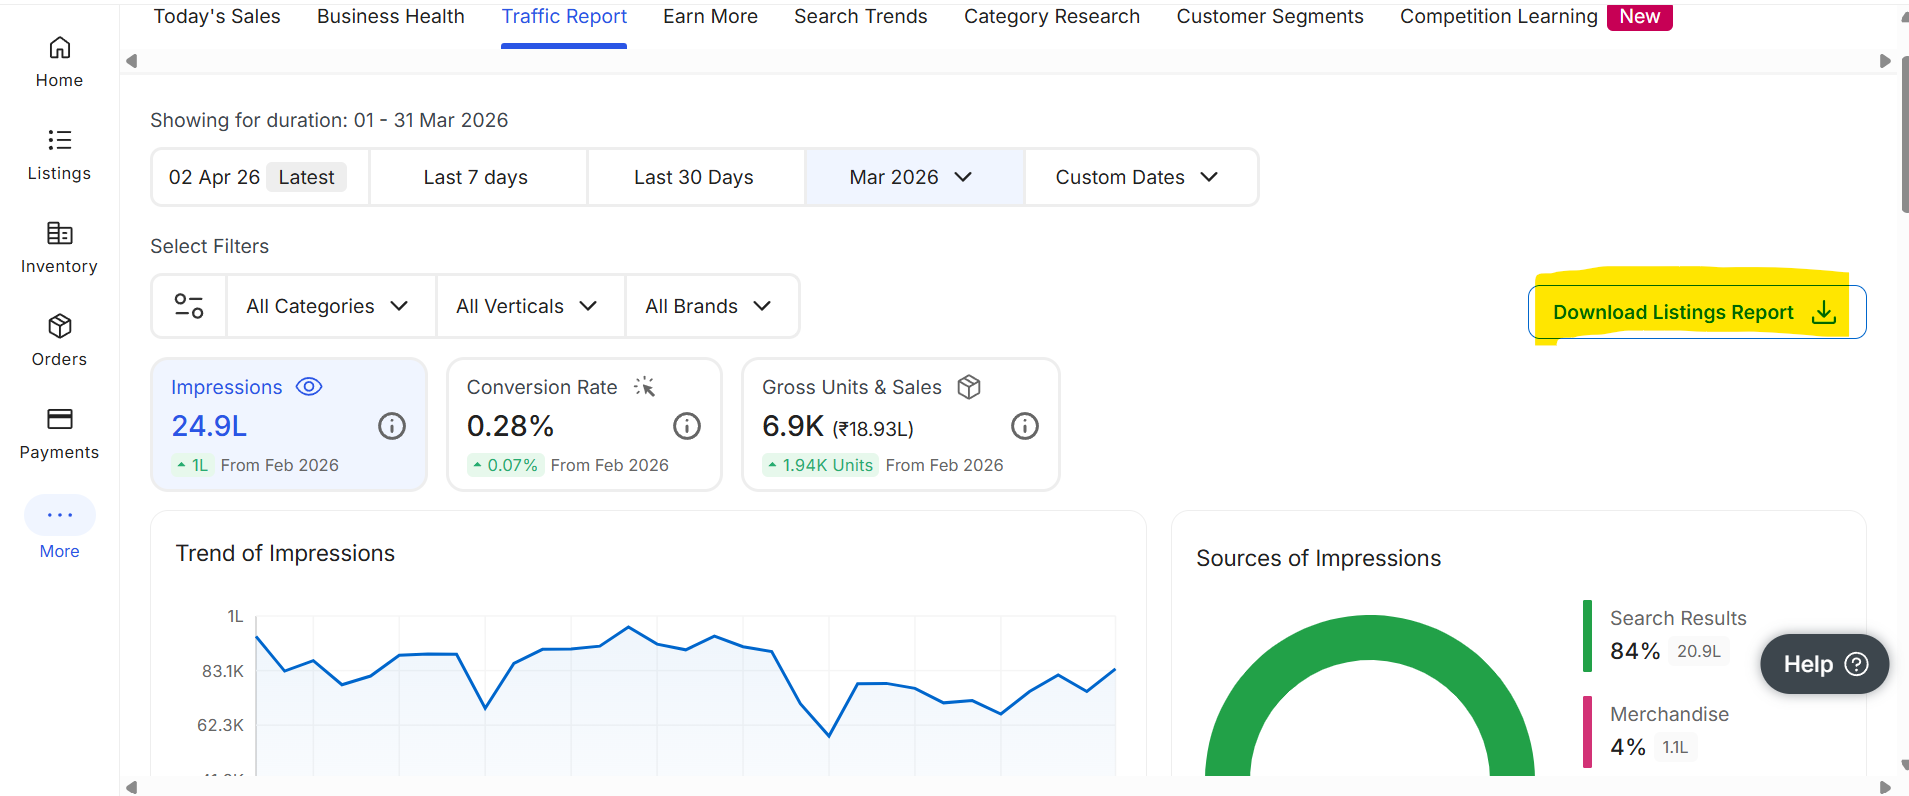Expand the Mar 2026 month dropdown

point(912,178)
